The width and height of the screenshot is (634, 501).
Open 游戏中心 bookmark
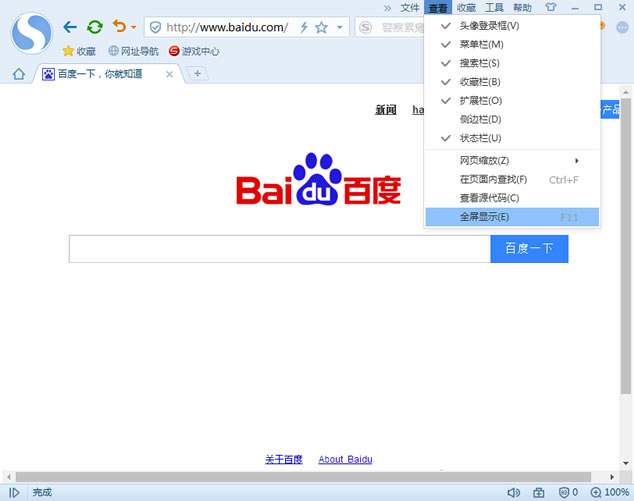(194, 51)
